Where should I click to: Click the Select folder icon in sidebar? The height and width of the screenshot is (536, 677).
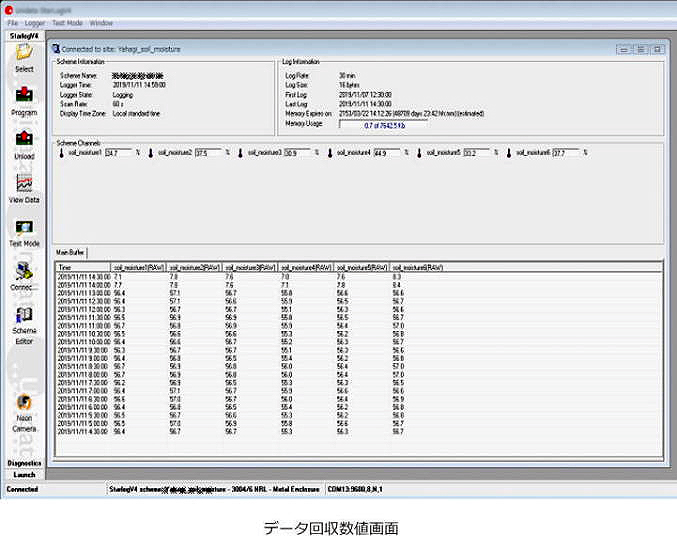(24, 54)
